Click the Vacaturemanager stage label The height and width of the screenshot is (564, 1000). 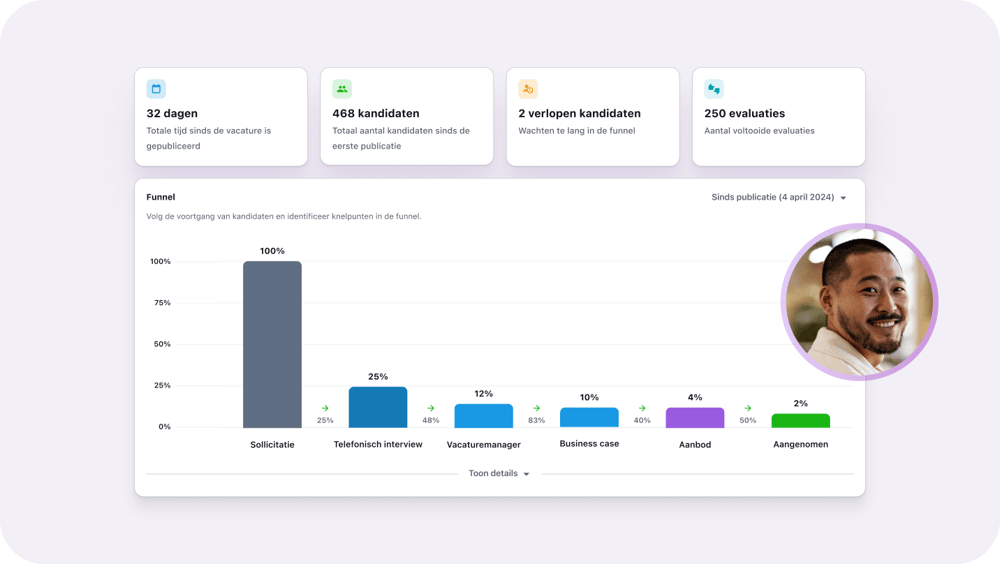coord(484,445)
